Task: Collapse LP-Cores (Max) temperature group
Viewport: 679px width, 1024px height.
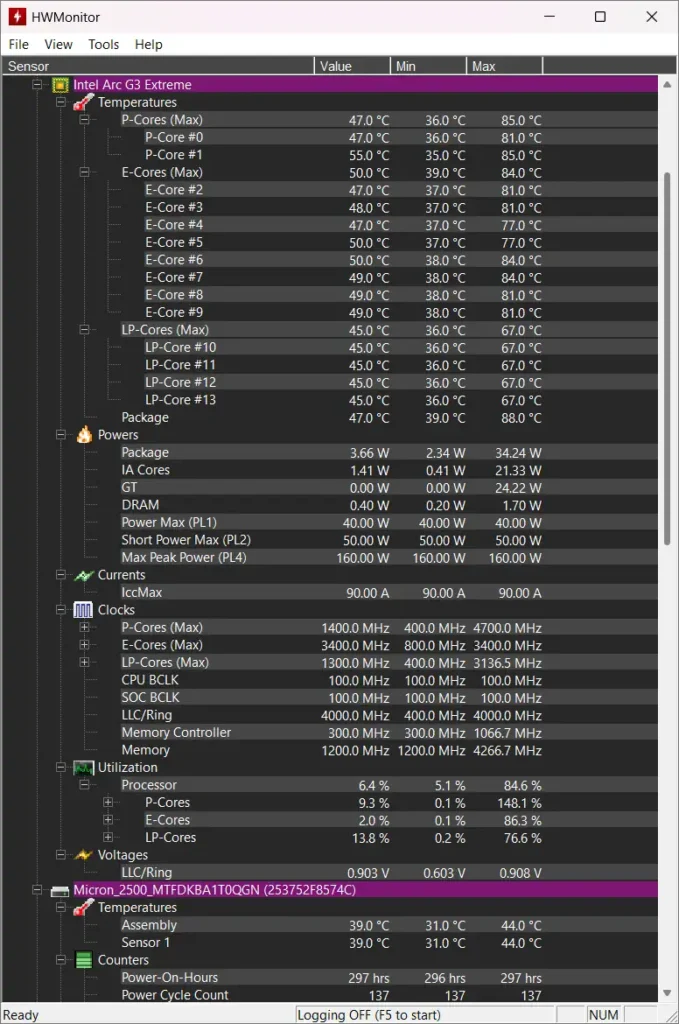Action: [84, 330]
